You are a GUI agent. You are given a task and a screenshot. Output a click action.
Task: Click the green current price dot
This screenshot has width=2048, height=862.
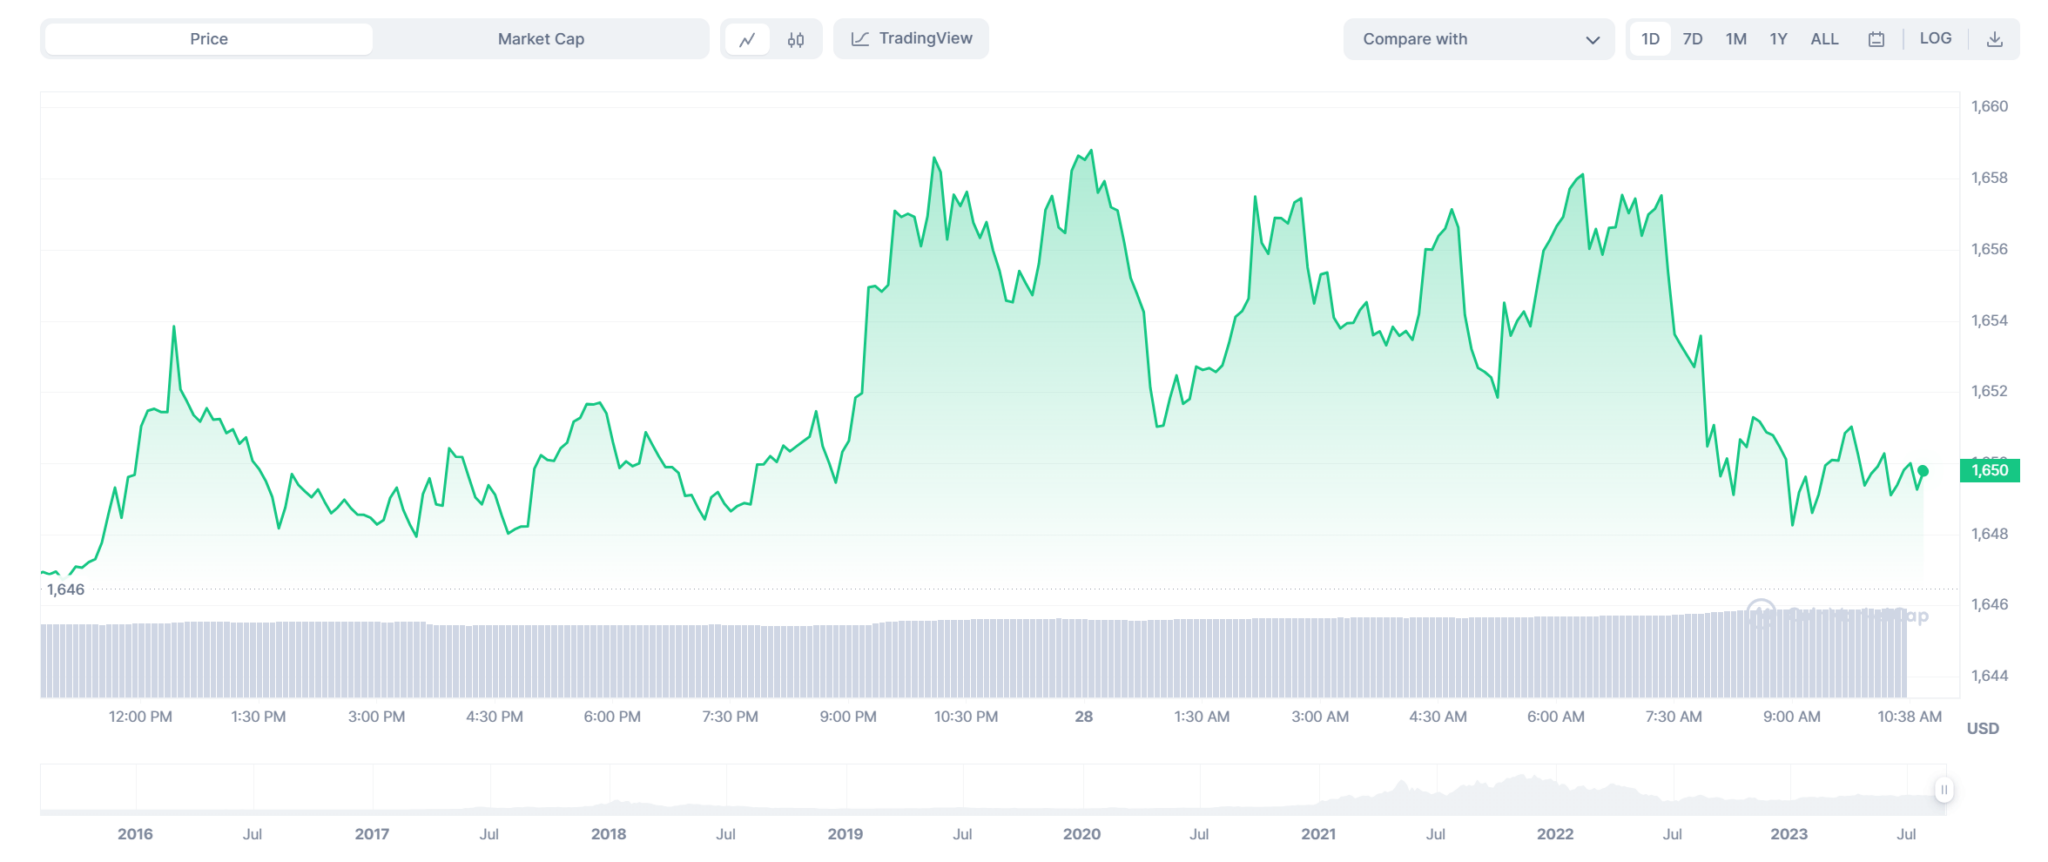click(1923, 471)
